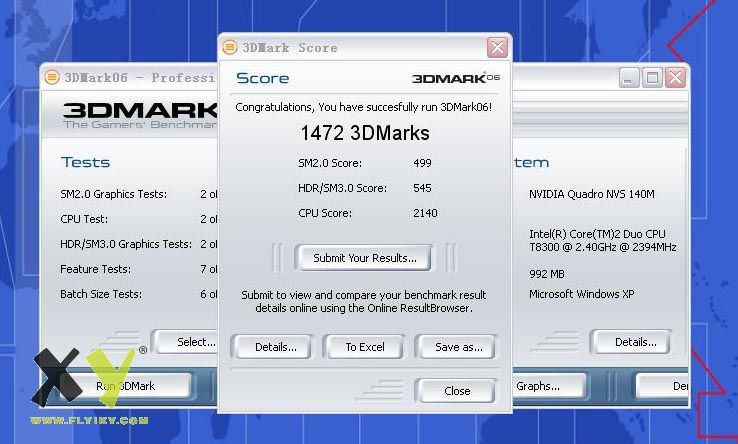Click the SM2.0 Score value 499
This screenshot has height=444, width=738.
tap(422, 163)
